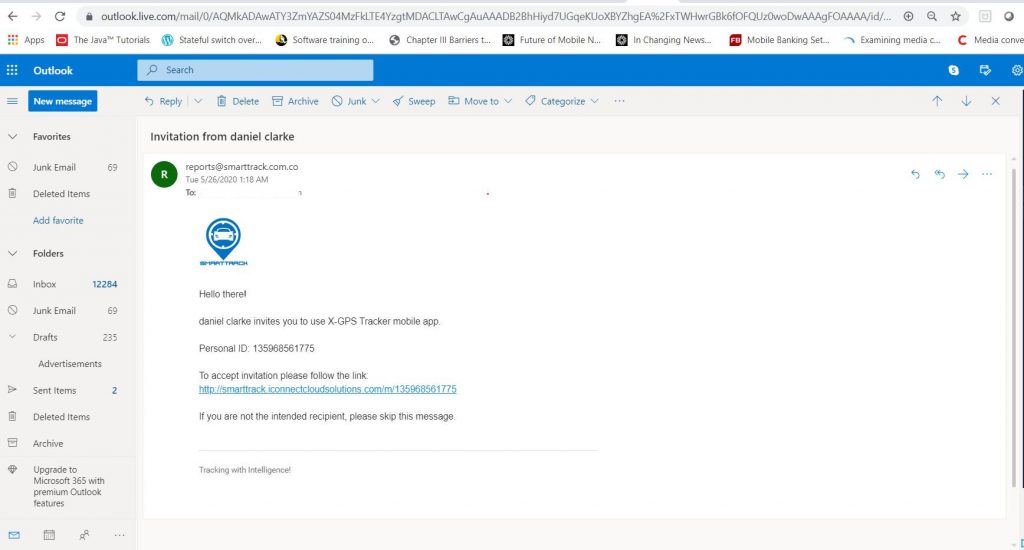
Task: Go to previous message up arrow
Action: pos(937,101)
